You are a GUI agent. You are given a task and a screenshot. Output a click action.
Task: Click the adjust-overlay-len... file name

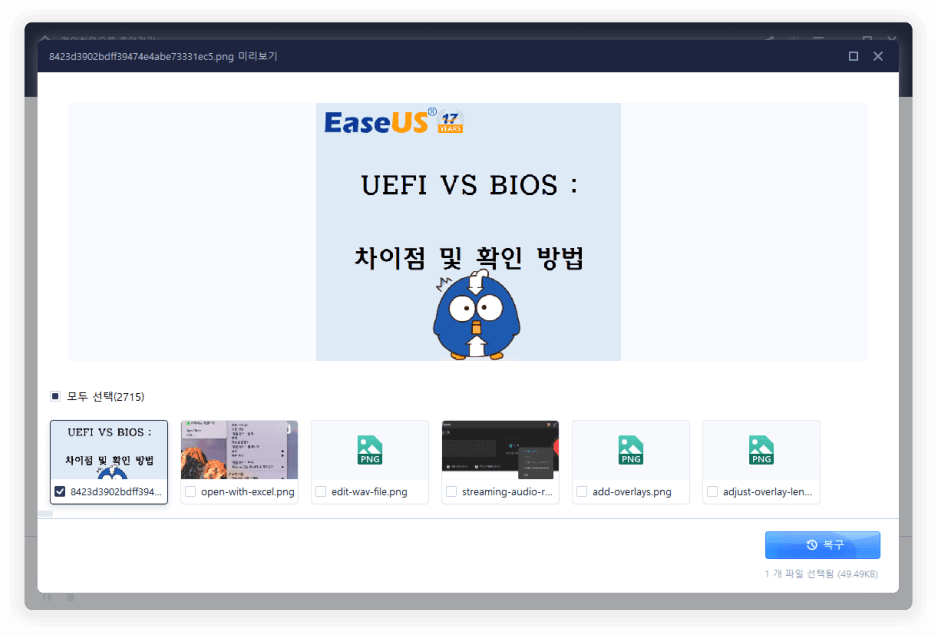tap(767, 492)
